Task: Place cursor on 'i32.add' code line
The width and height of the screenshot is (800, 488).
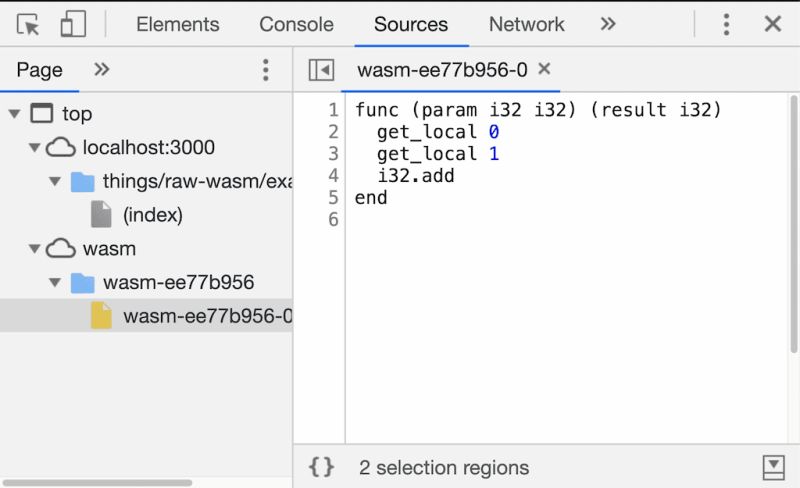Action: click(x=416, y=176)
